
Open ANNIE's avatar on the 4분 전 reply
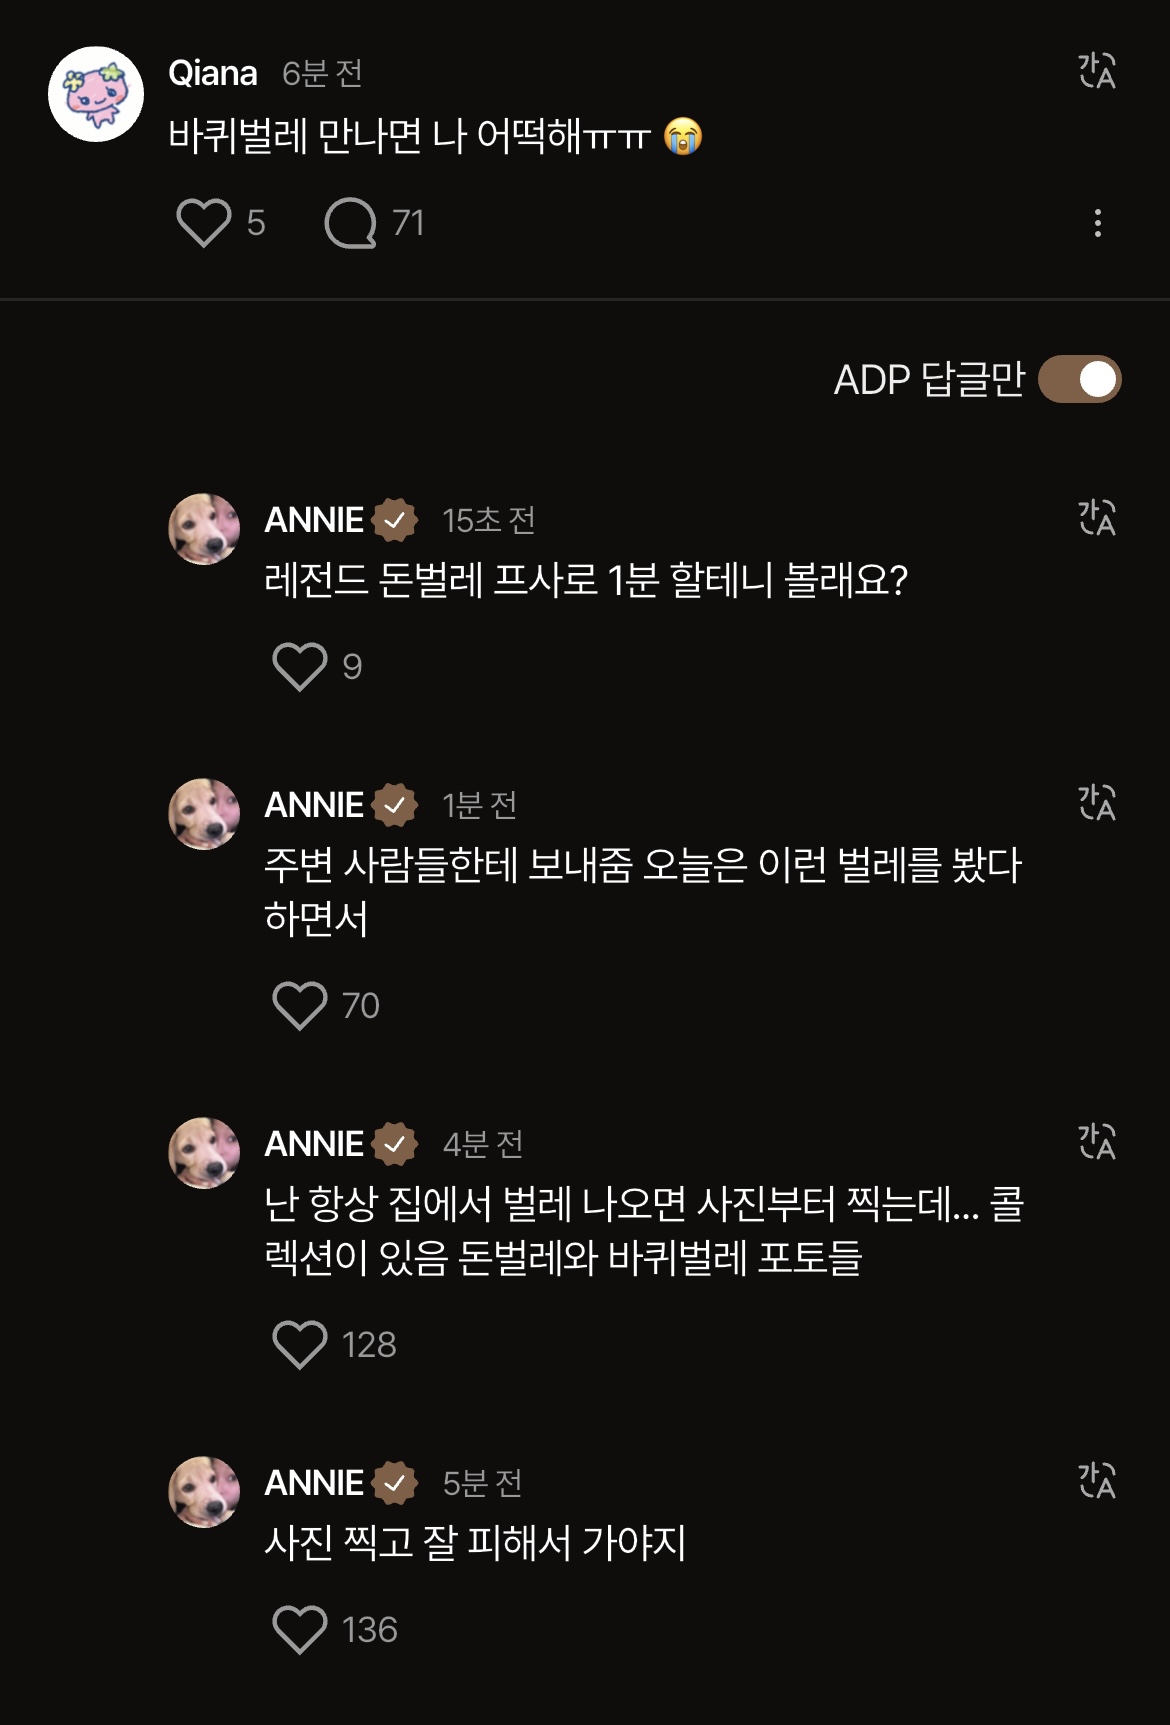coord(204,1153)
